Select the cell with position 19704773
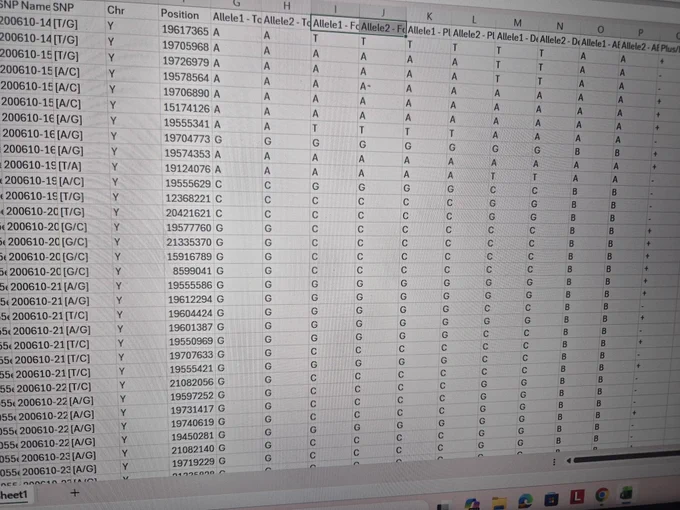 tap(187, 138)
